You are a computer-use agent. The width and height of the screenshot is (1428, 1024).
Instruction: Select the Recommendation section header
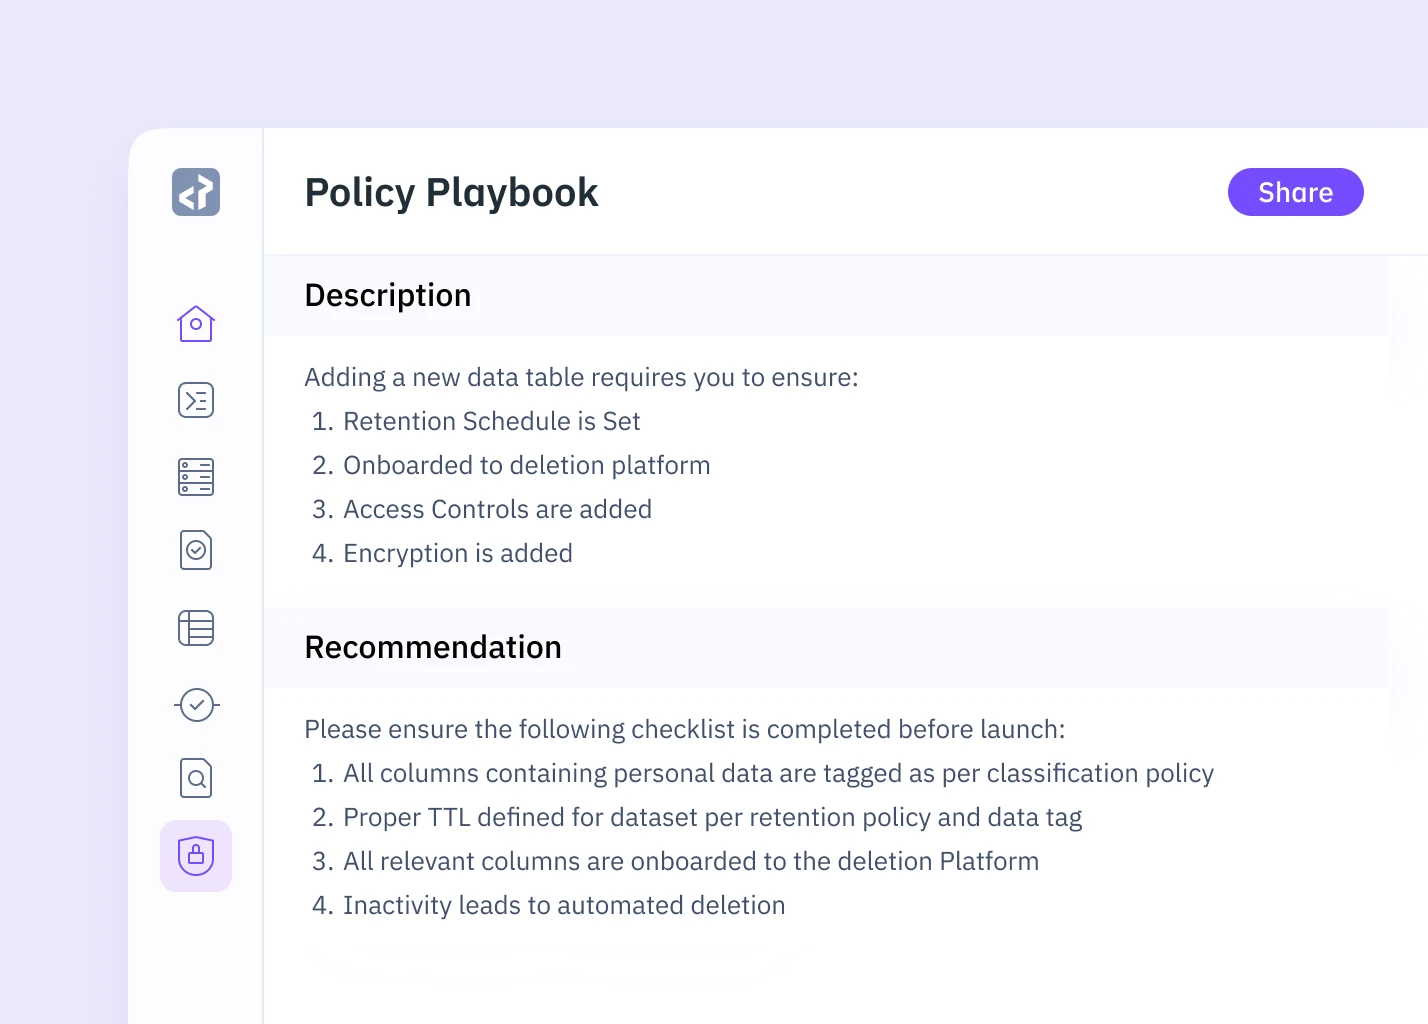click(433, 648)
